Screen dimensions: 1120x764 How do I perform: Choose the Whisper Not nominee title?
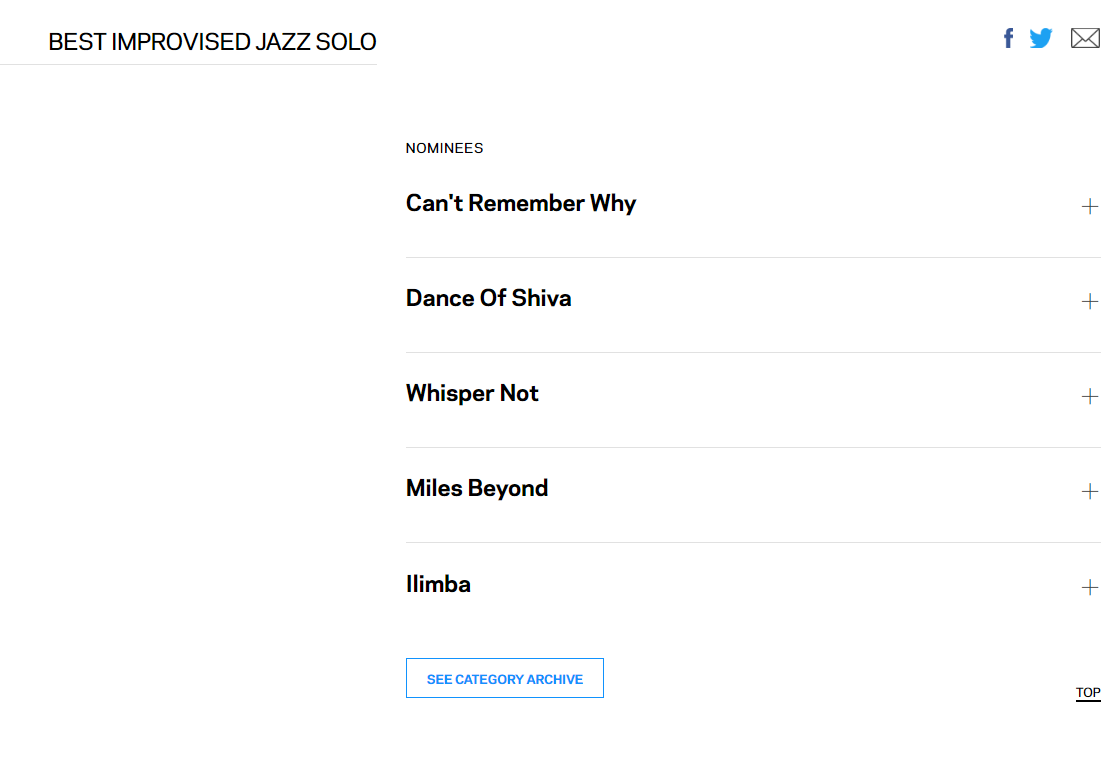[x=472, y=394]
